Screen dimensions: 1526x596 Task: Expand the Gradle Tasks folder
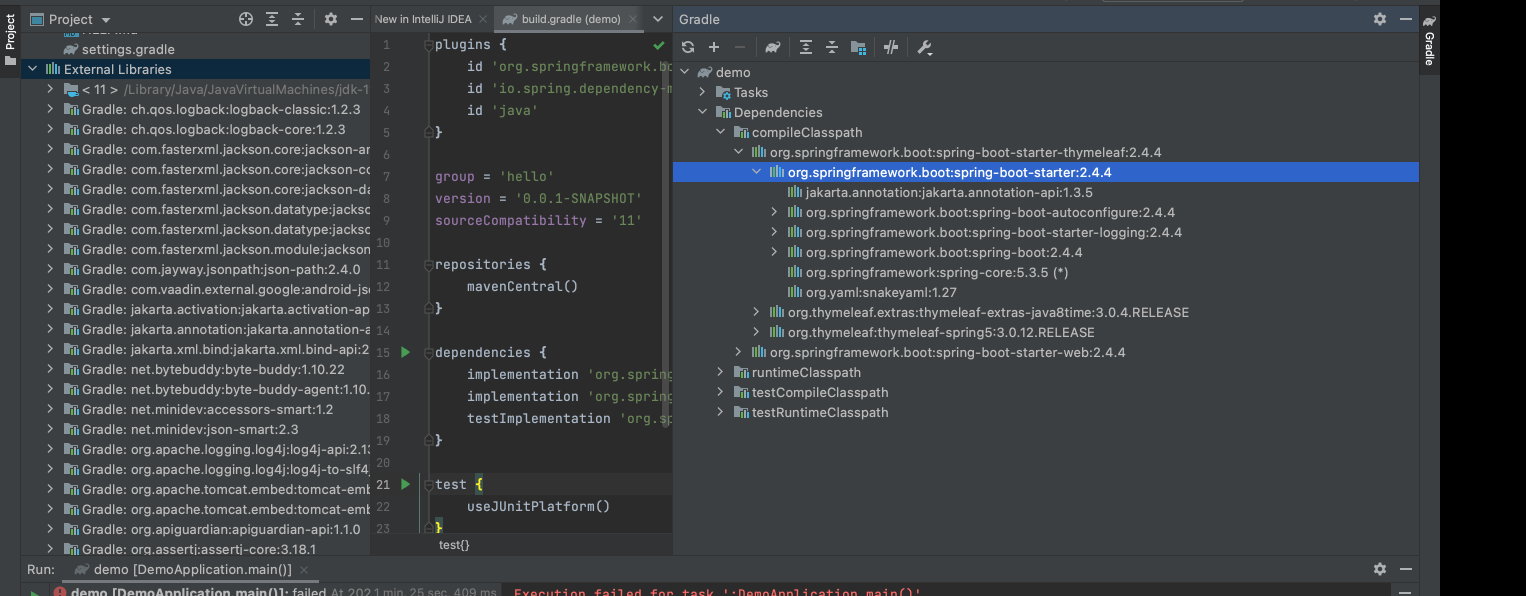702,92
